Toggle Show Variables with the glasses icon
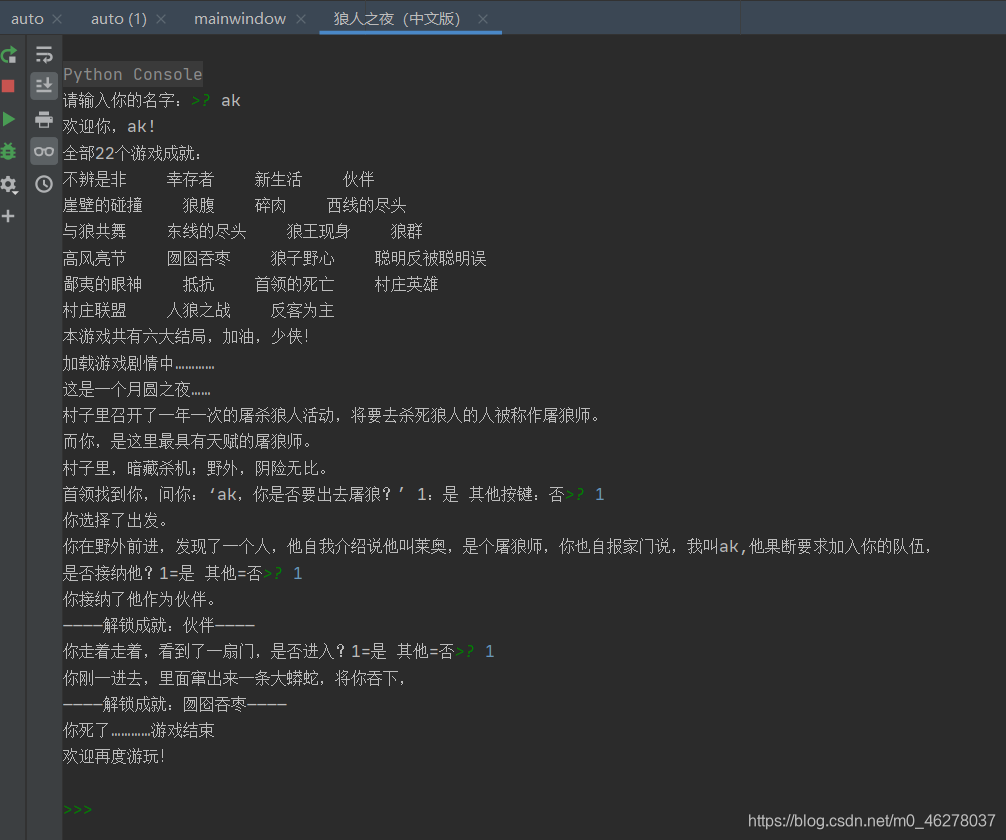Viewport: 1006px width, 840px height. click(42, 151)
